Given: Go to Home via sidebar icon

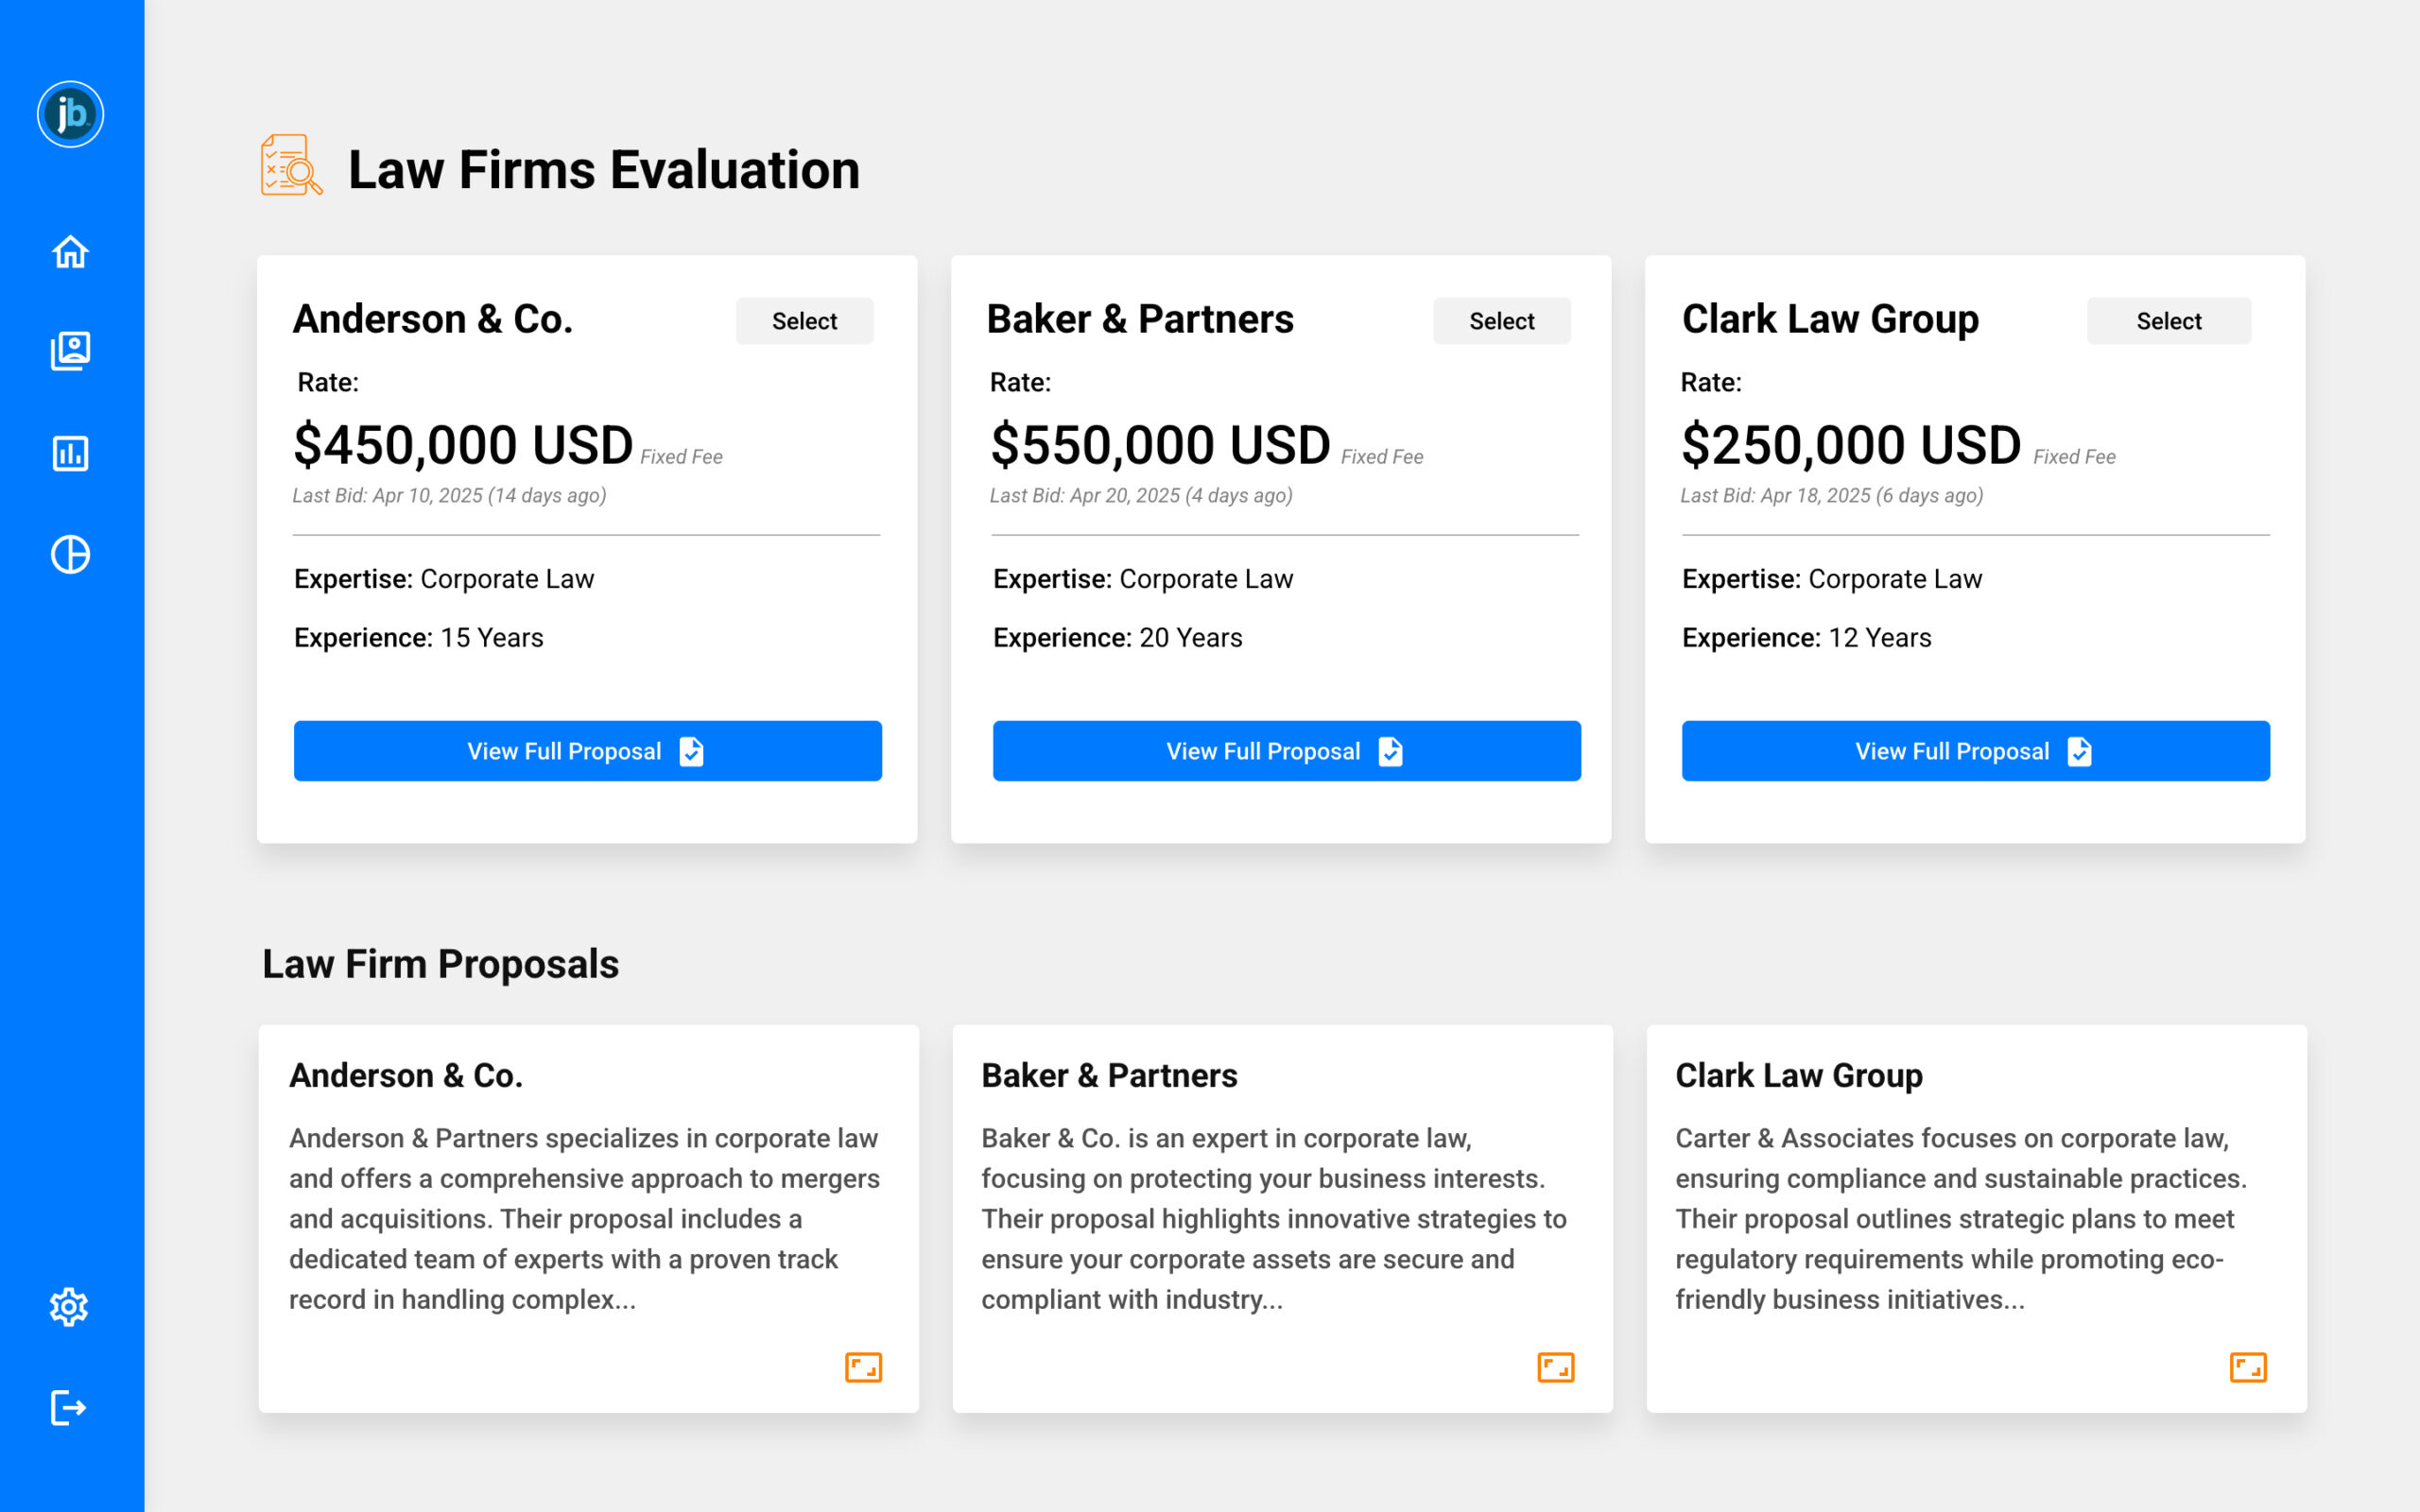Looking at the screenshot, I should coord(70,252).
